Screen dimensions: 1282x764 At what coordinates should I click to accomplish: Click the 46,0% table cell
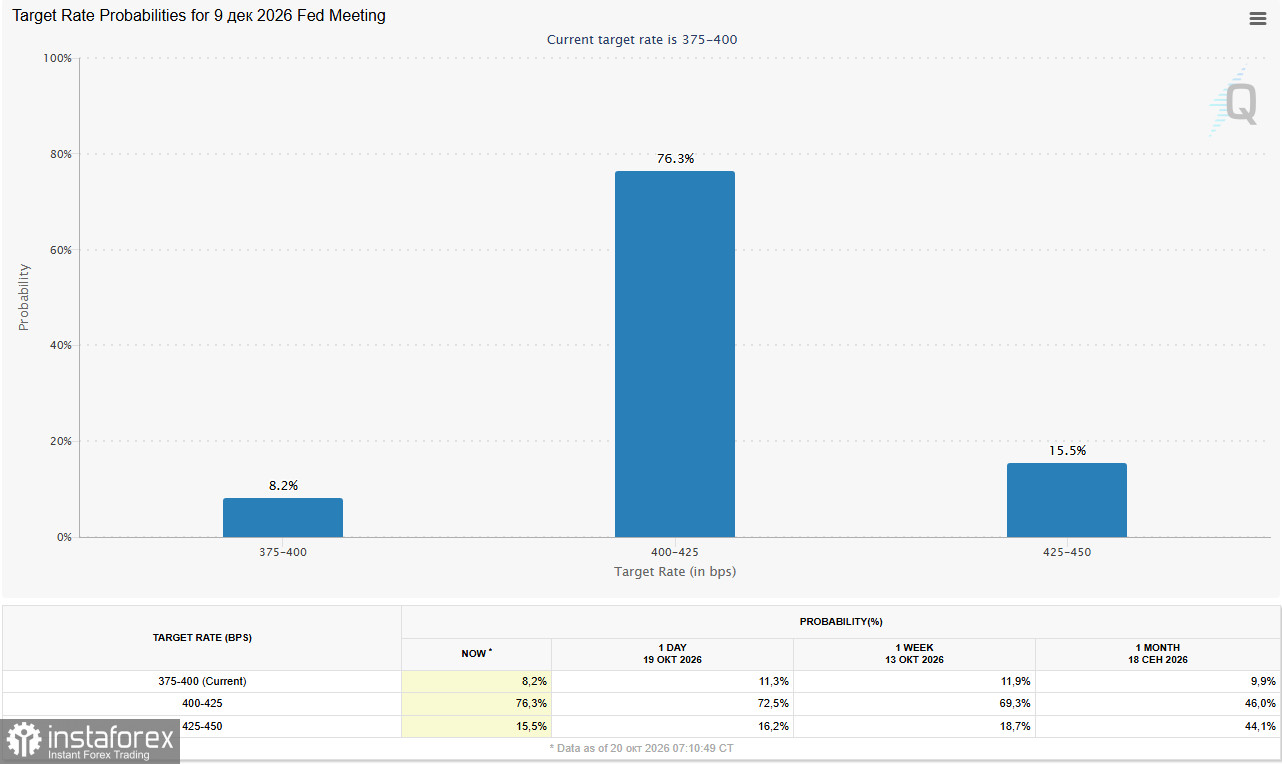click(1157, 704)
